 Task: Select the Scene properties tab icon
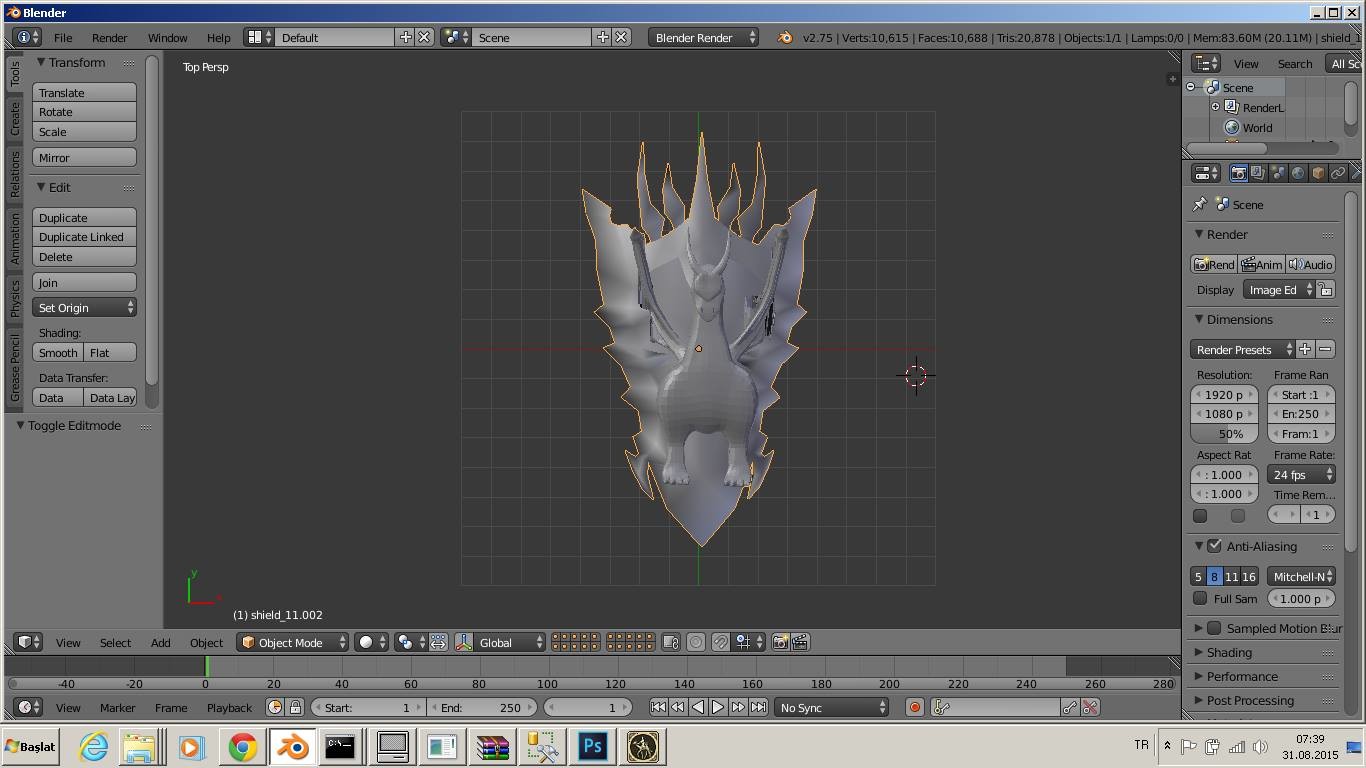1278,173
